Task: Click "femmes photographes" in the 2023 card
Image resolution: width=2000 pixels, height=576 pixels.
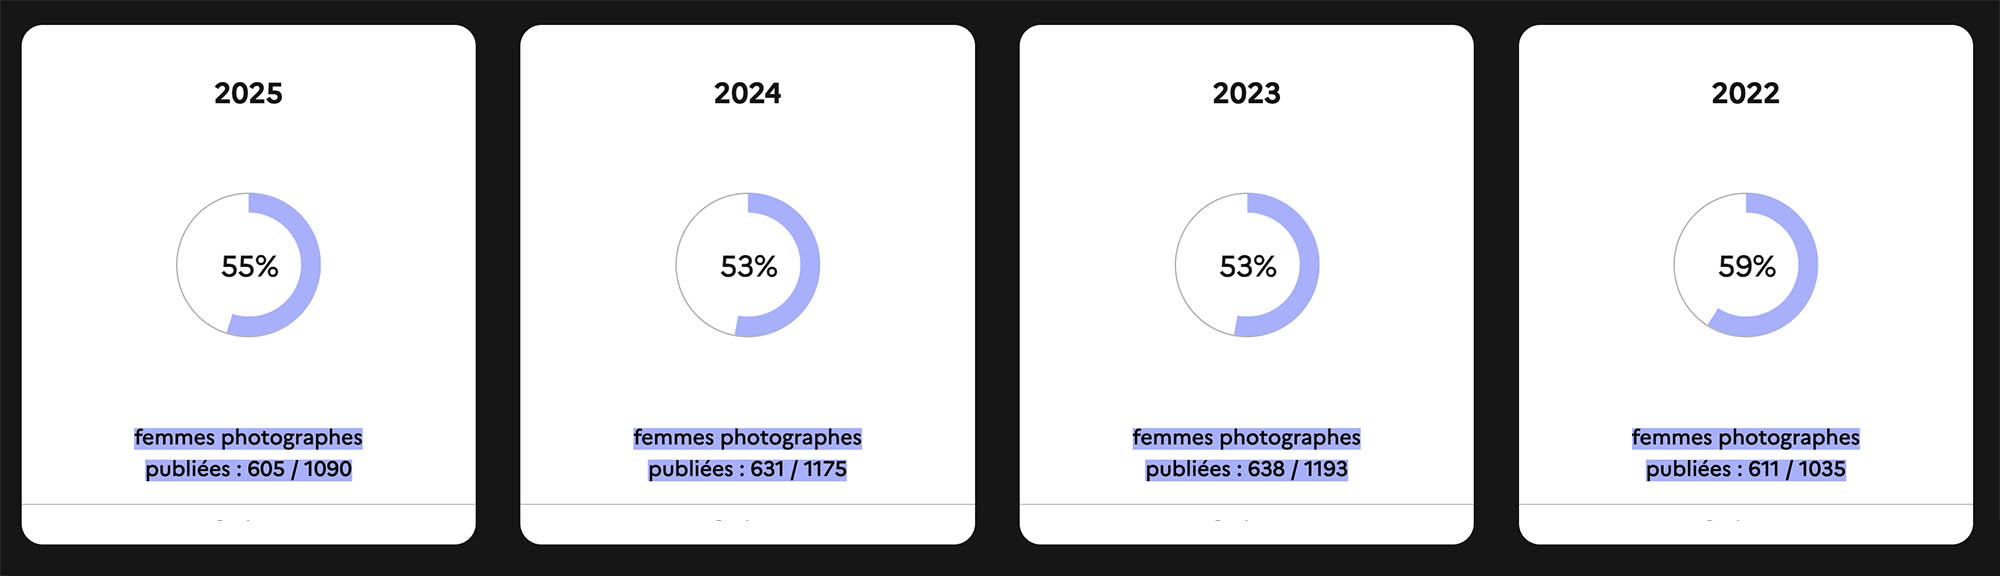Action: 1246,437
